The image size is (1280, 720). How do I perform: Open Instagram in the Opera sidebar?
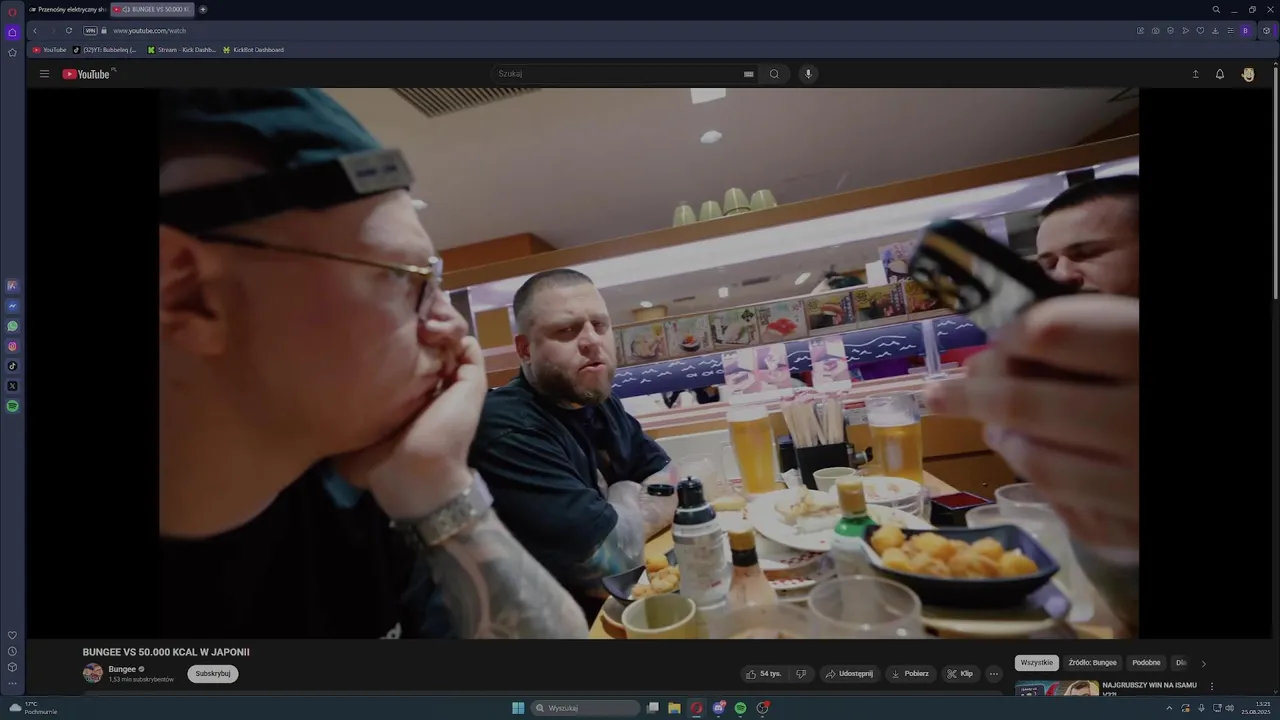click(x=12, y=346)
